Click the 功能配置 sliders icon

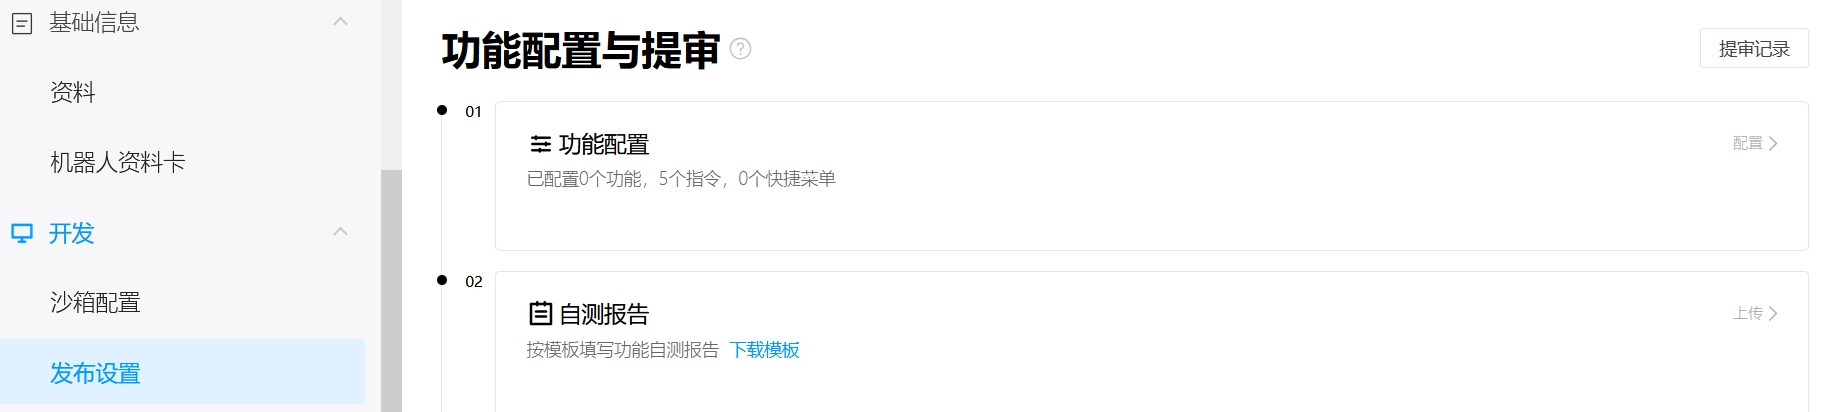click(x=541, y=144)
